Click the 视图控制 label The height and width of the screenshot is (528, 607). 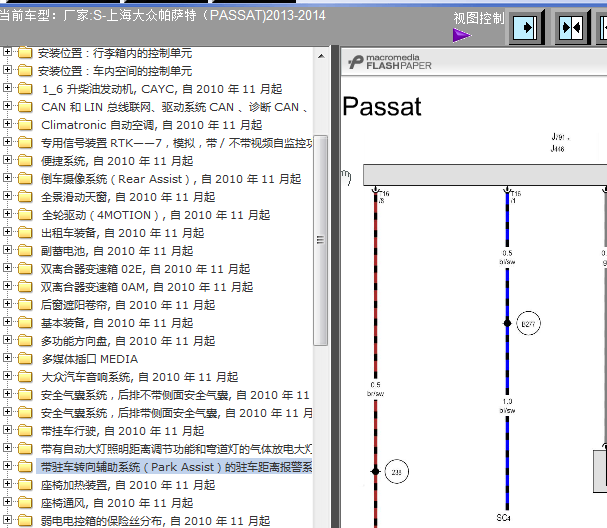point(479,18)
